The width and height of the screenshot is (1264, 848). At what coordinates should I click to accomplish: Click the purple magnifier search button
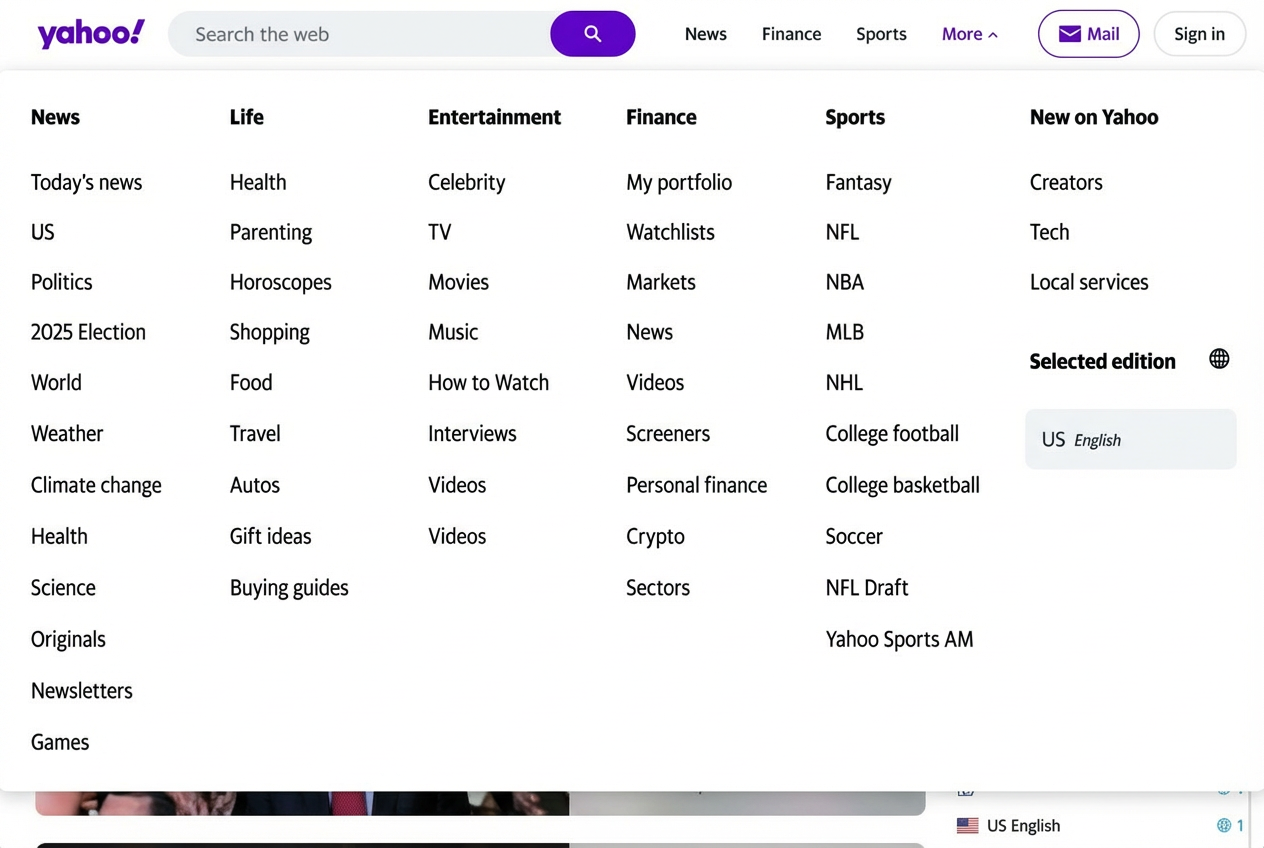tap(593, 34)
